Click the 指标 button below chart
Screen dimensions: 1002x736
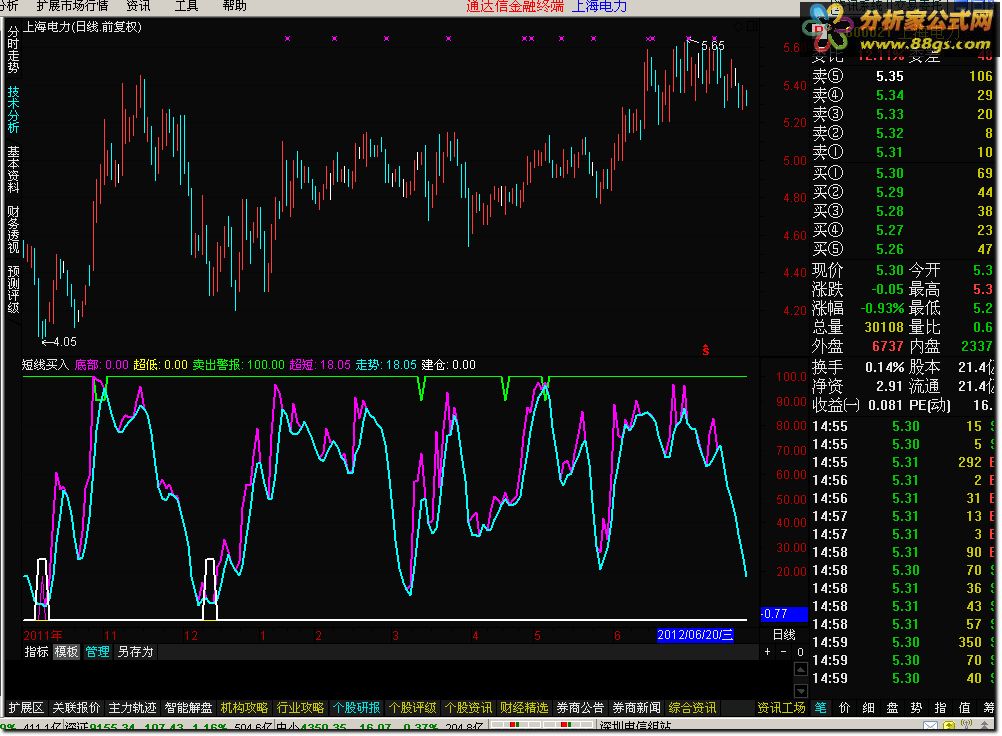[36, 652]
